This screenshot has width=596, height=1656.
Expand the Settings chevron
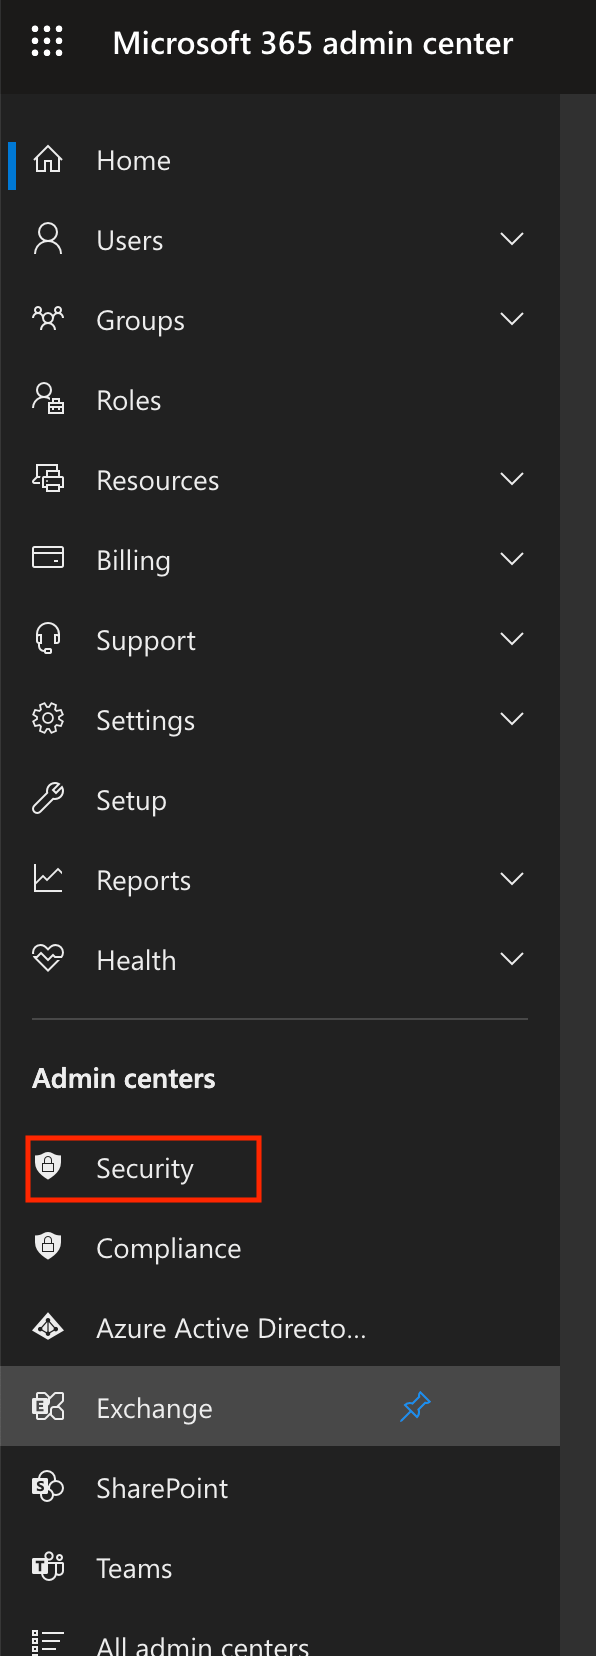(x=512, y=719)
